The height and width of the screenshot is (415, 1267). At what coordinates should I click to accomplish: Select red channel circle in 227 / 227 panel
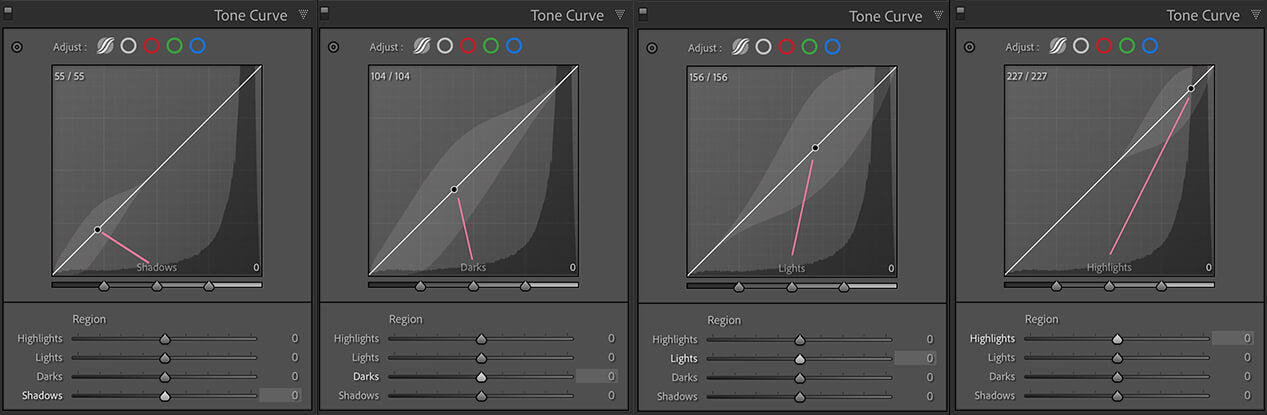point(1104,46)
